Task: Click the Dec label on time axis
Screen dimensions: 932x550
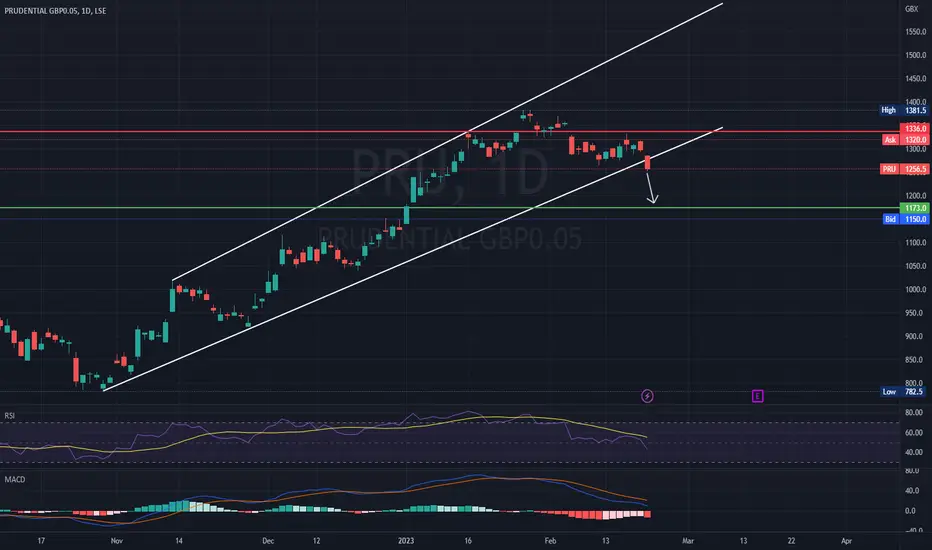Action: pos(268,540)
